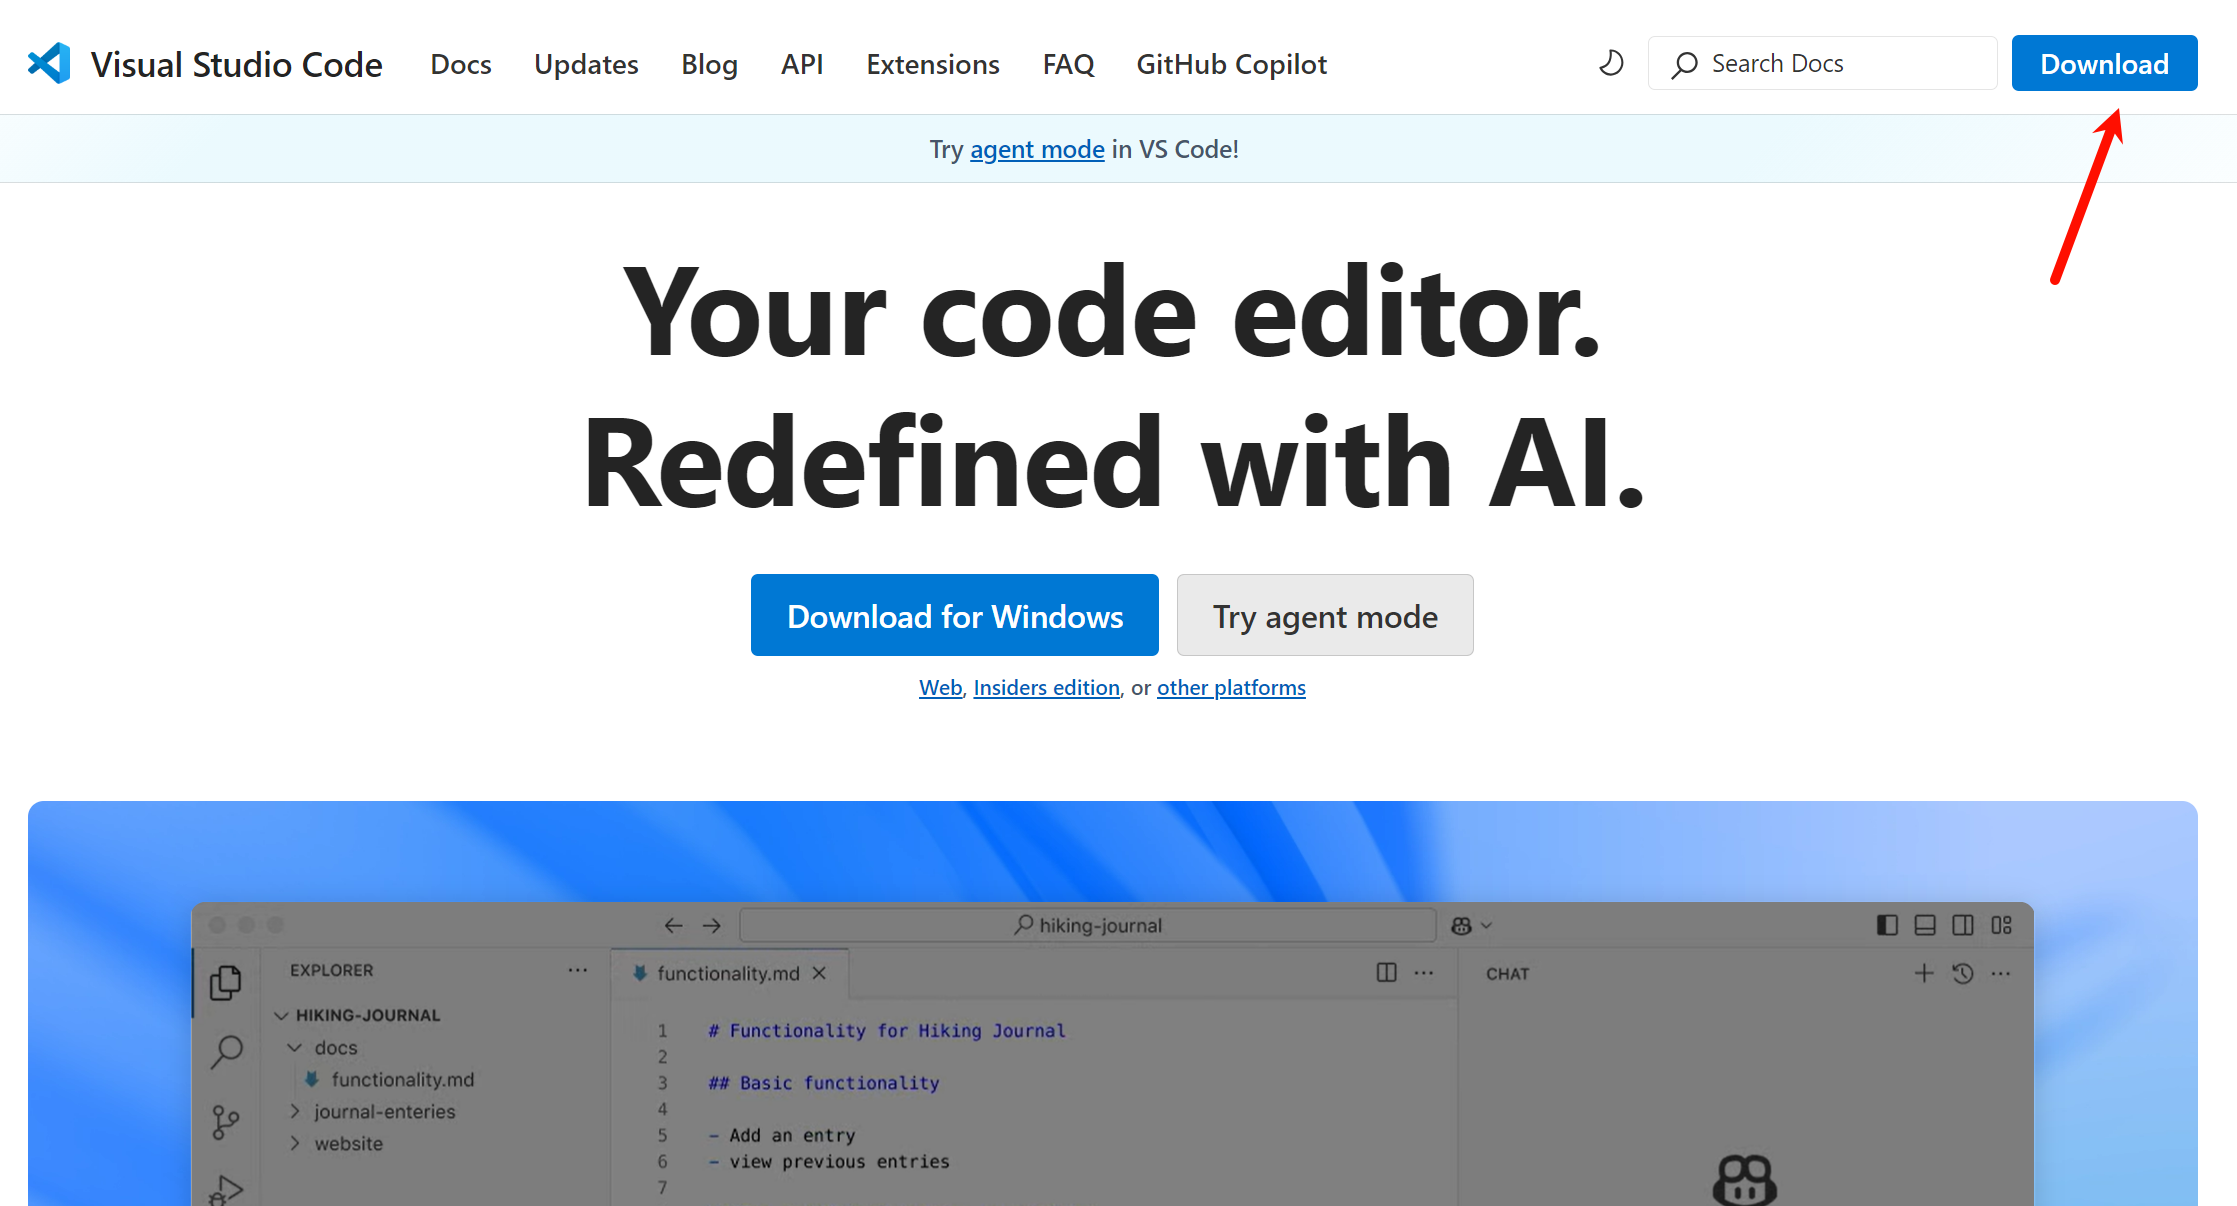The image size is (2237, 1206).
Task: Follow the agent mode link in banner
Action: (1037, 149)
